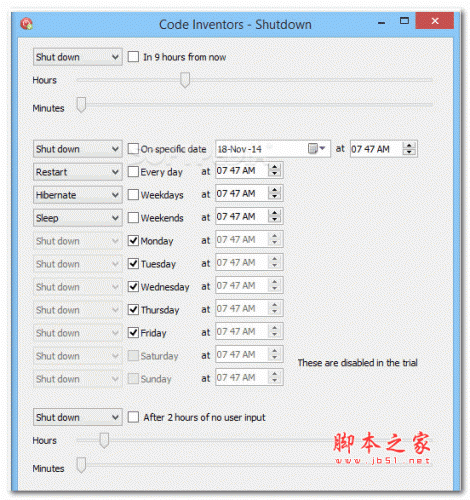Open the Hibernate dropdown for Weekdays
Image resolution: width=470 pixels, height=500 pixels.
point(78,195)
